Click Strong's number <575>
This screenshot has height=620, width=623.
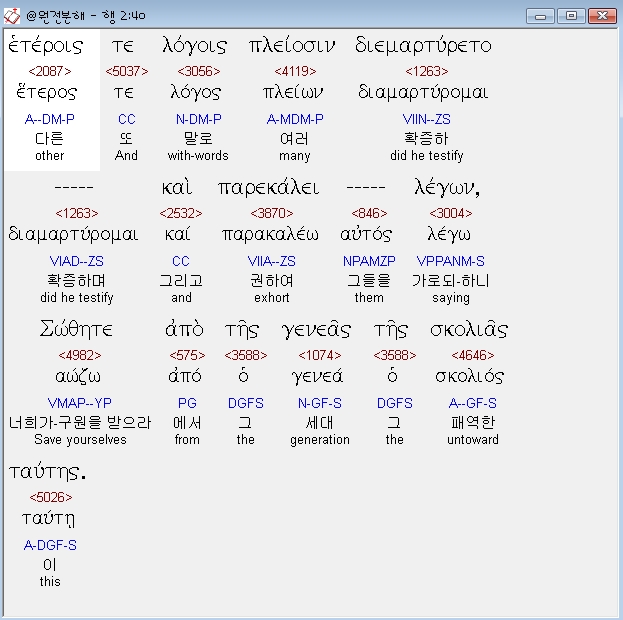[187, 355]
